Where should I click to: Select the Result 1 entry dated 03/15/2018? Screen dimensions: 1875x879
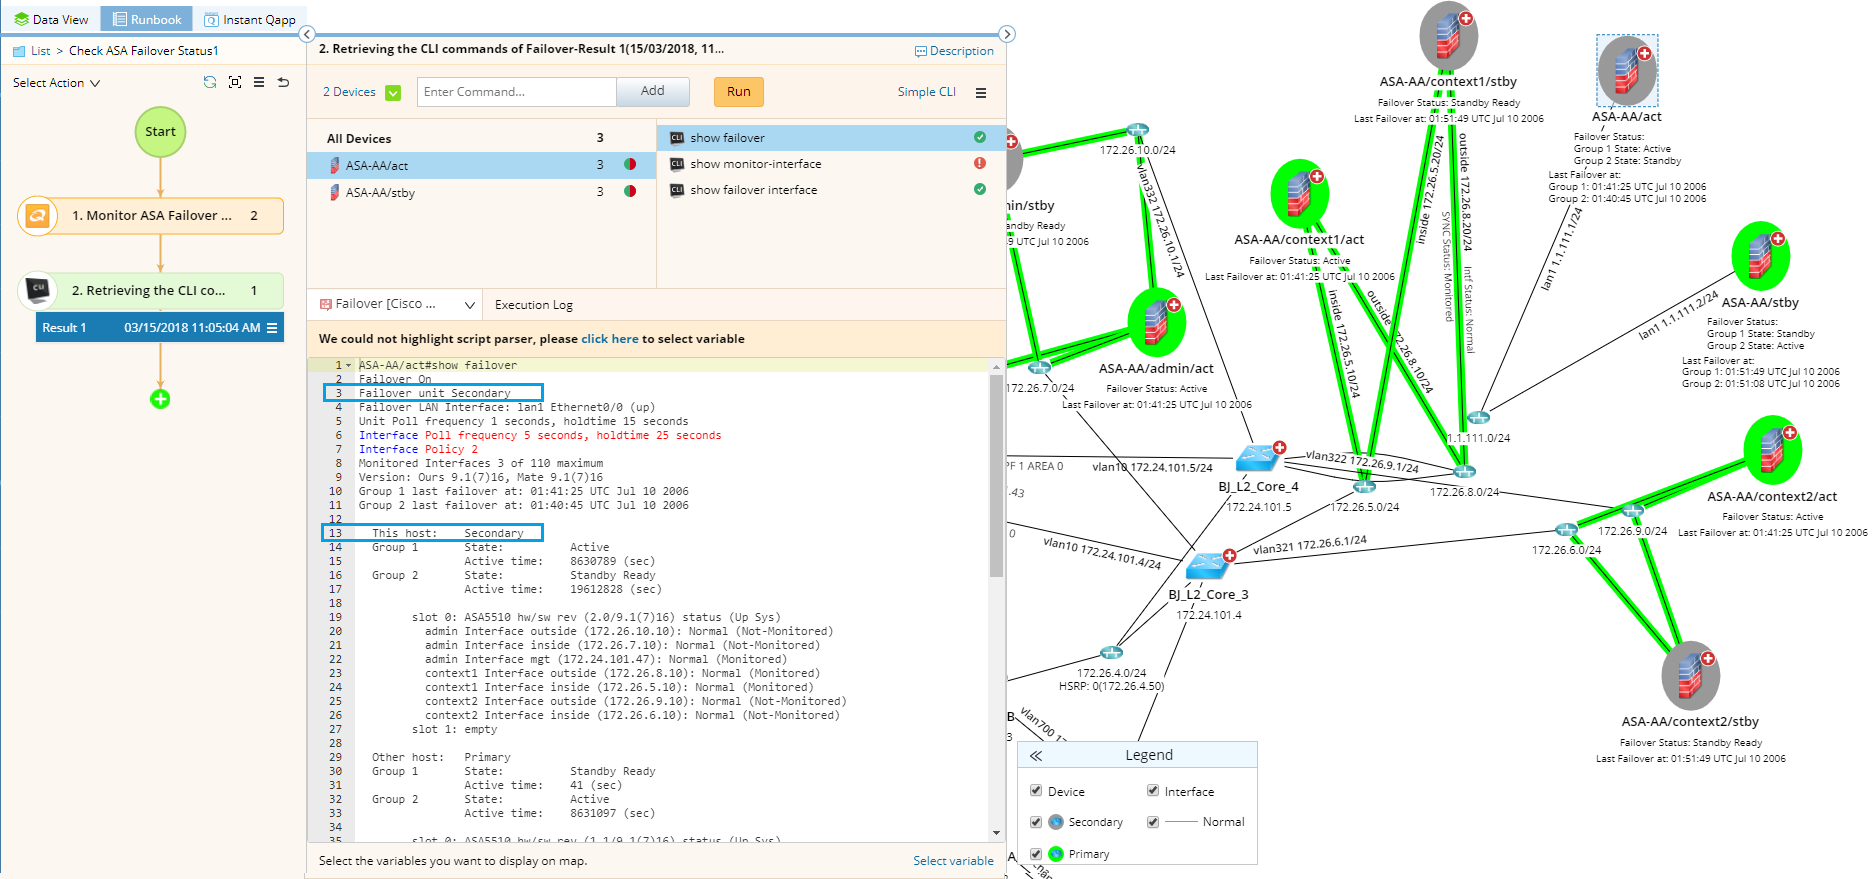click(160, 328)
